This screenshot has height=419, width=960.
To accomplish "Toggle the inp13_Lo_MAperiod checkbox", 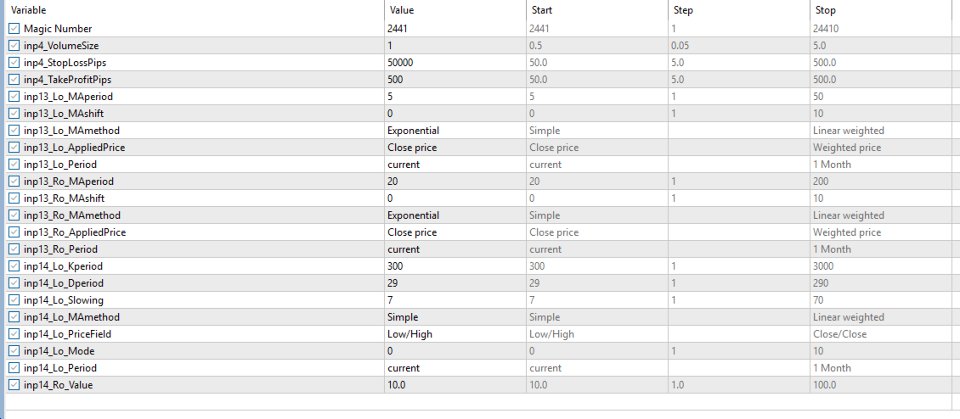I will pyautogui.click(x=13, y=97).
